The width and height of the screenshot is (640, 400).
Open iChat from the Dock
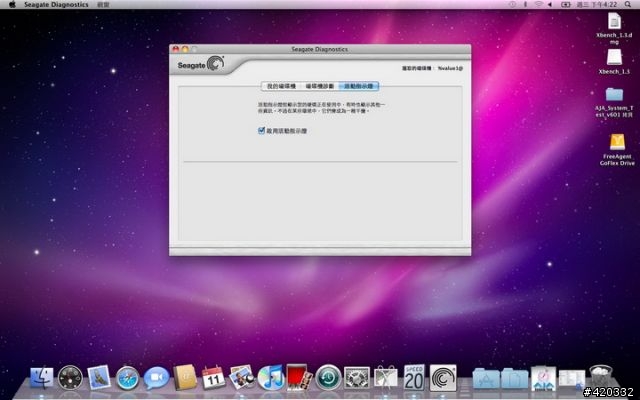tap(156, 378)
